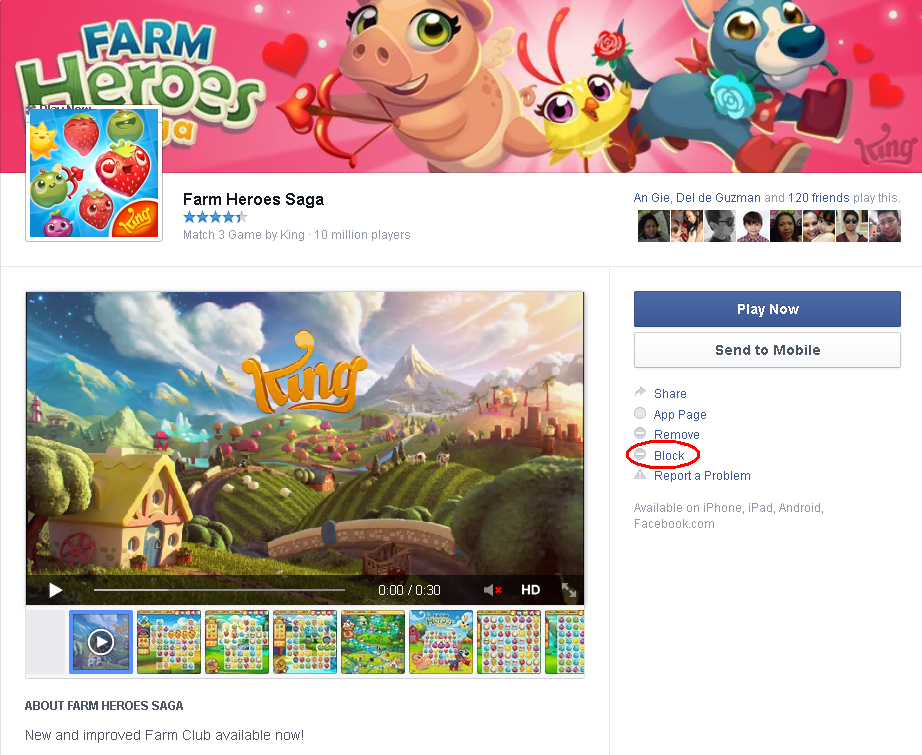Click the Farm Heroes Saga title
This screenshot has height=755, width=922.
[253, 199]
